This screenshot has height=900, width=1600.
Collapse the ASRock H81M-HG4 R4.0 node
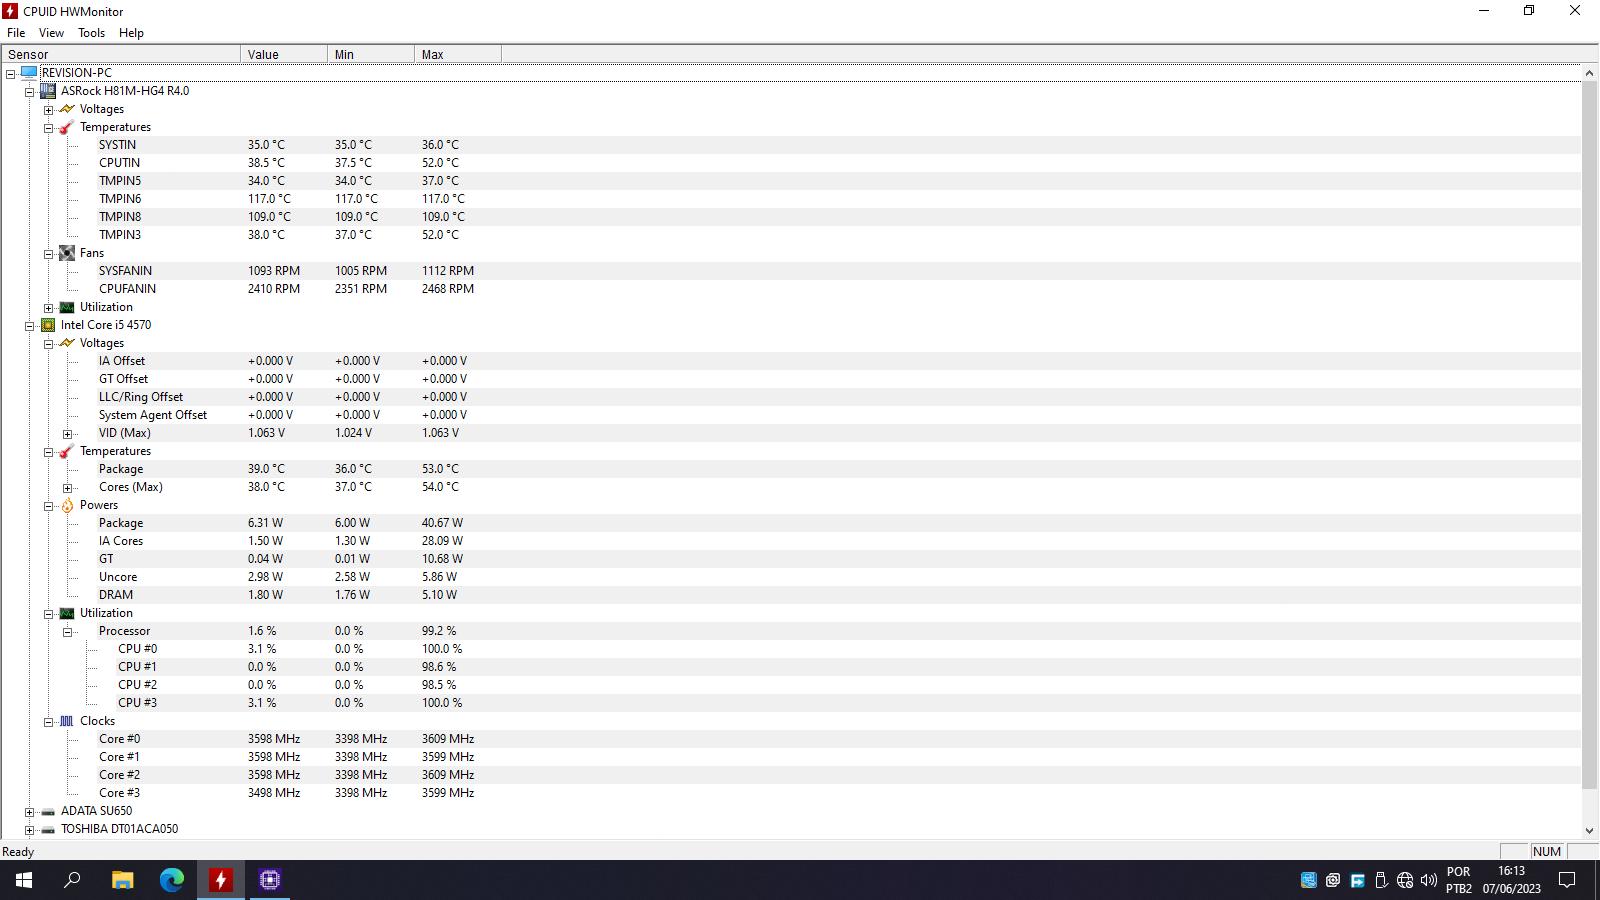[29, 92]
